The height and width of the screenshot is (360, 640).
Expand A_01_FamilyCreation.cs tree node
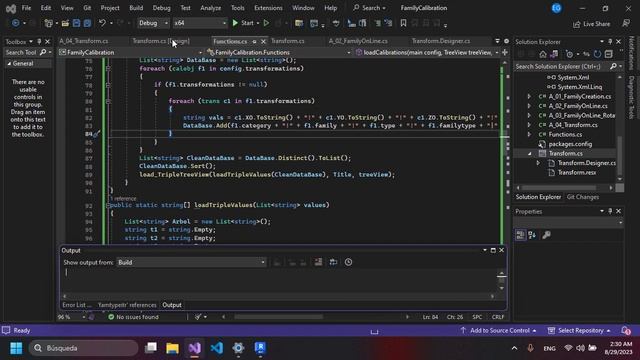click(529, 96)
